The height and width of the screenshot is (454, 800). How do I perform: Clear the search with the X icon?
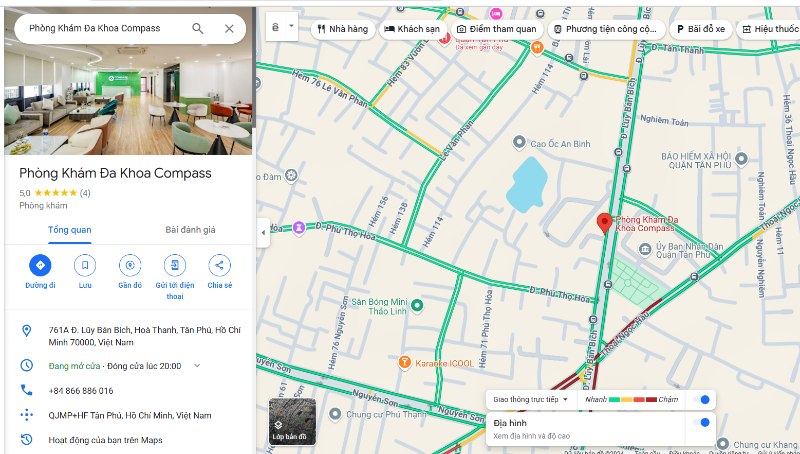(229, 29)
